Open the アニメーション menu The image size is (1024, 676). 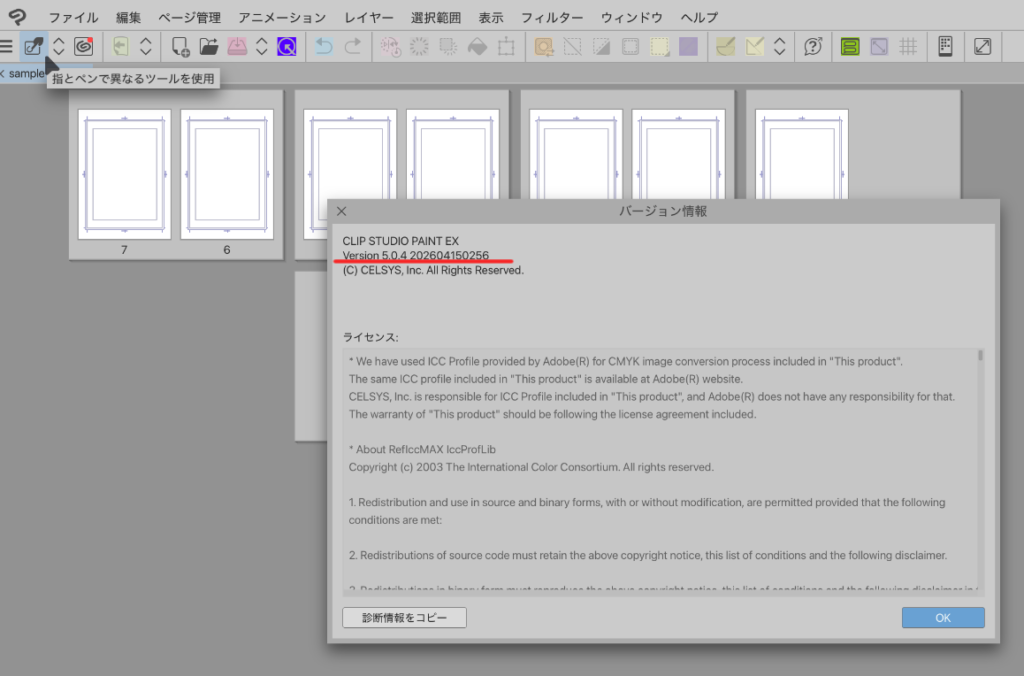[282, 18]
